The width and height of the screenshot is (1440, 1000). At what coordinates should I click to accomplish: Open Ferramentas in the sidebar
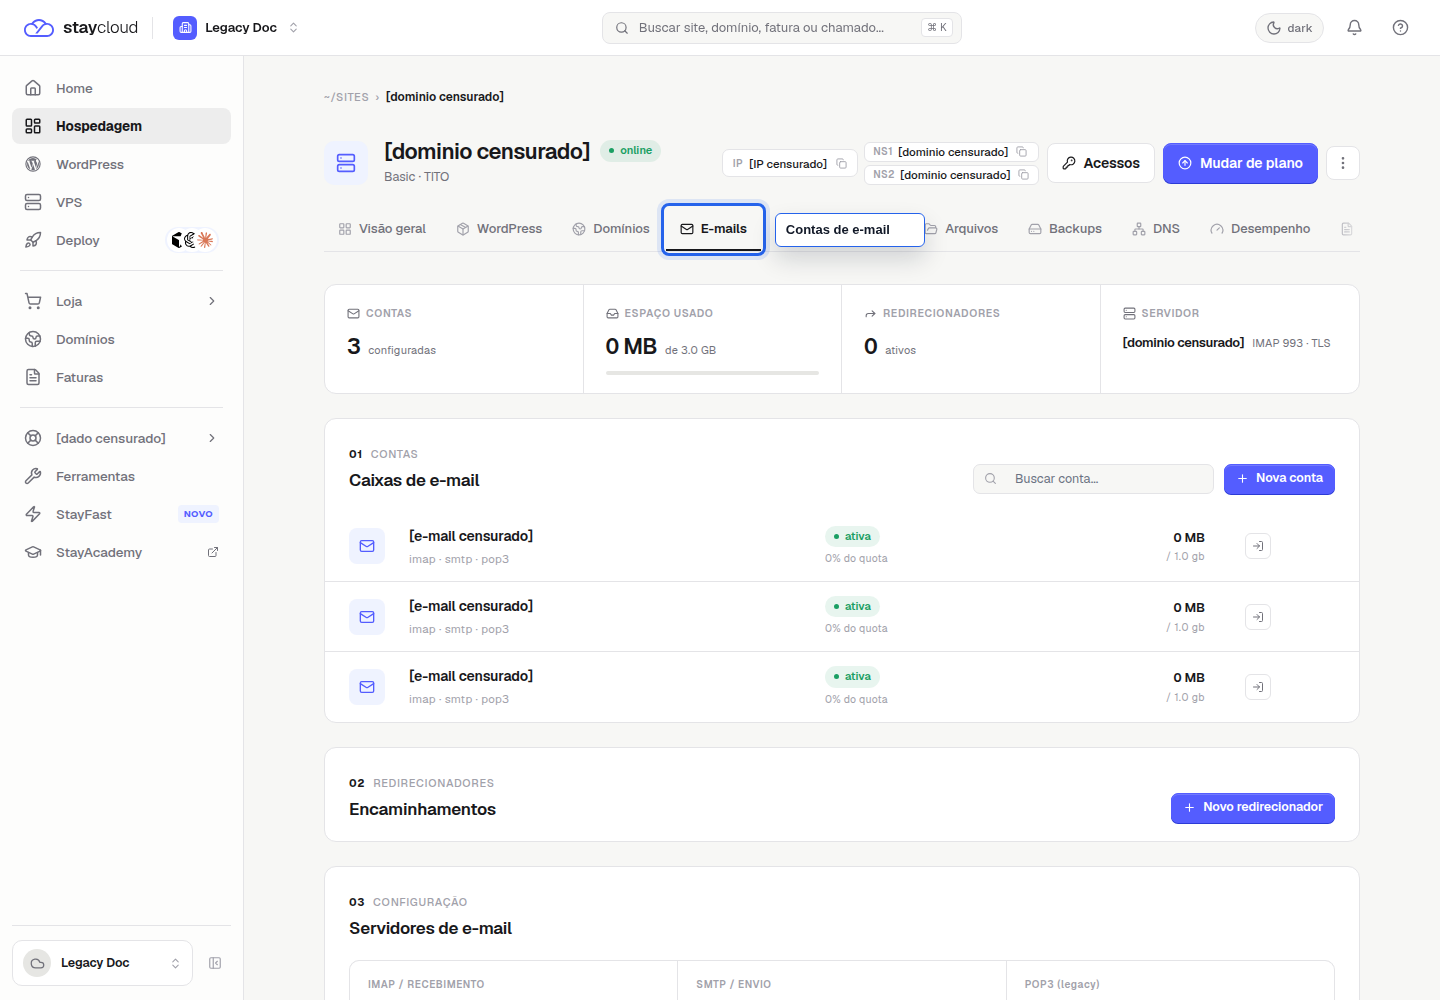point(121,476)
